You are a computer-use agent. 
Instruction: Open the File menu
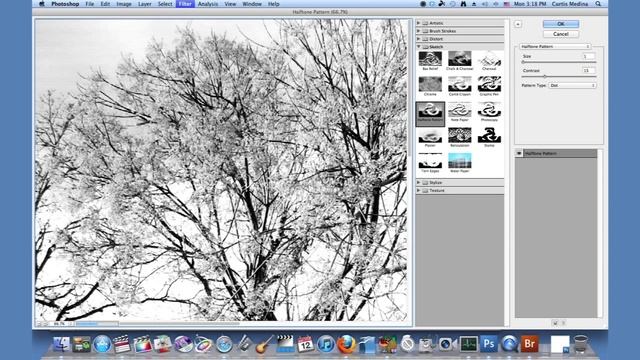point(89,4)
